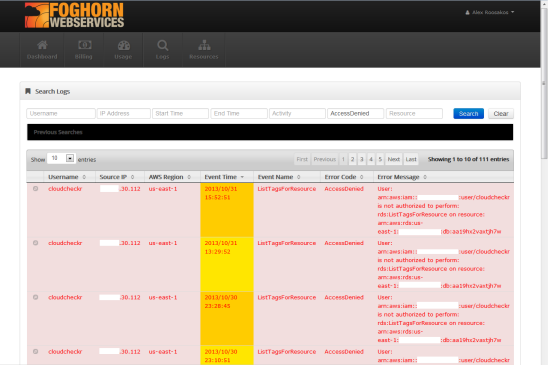Click the AccessDenied error code field
Screen dimensions: 550x365
(355, 114)
